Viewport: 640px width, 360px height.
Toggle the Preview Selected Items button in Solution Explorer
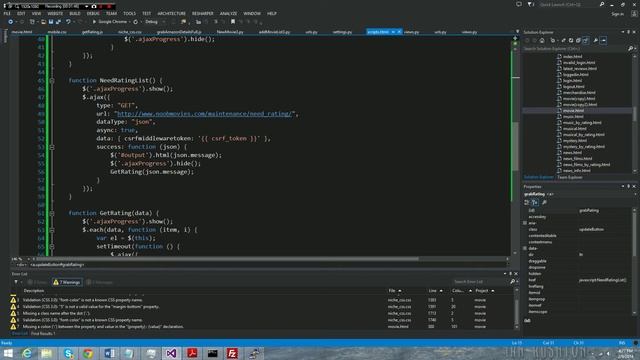(604, 40)
